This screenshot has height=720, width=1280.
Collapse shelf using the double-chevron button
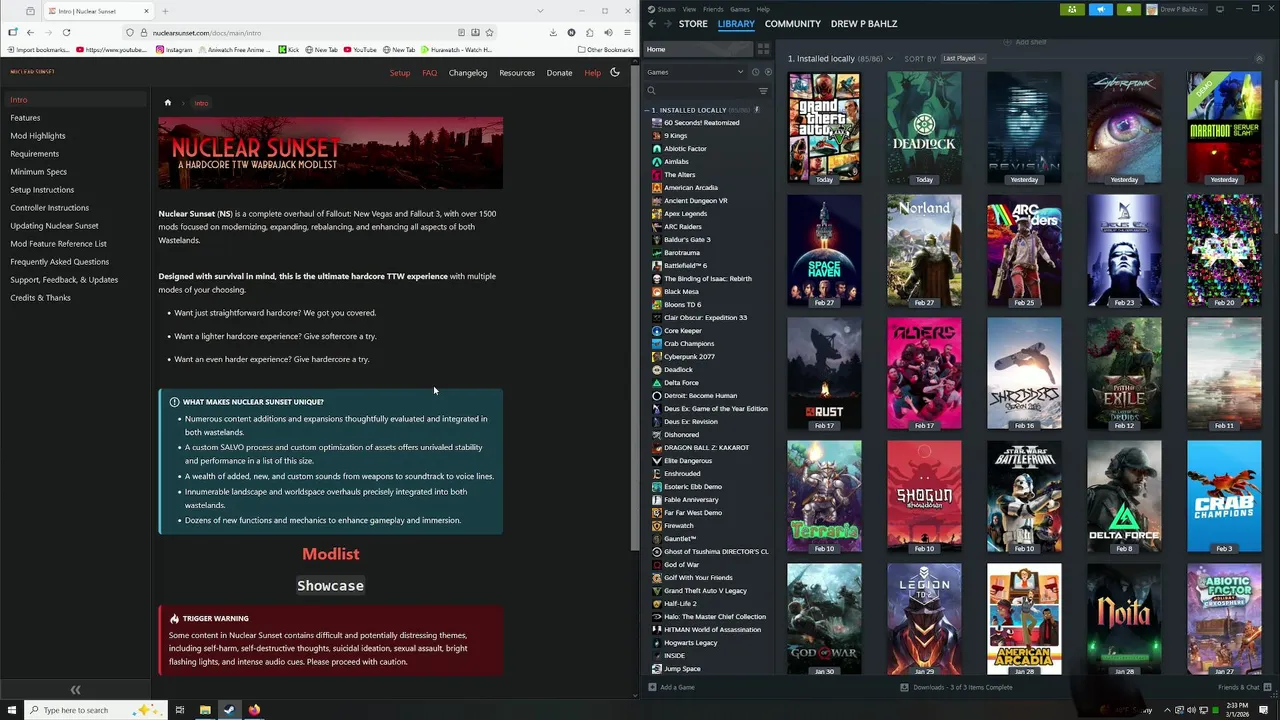pyautogui.click(x=1259, y=58)
